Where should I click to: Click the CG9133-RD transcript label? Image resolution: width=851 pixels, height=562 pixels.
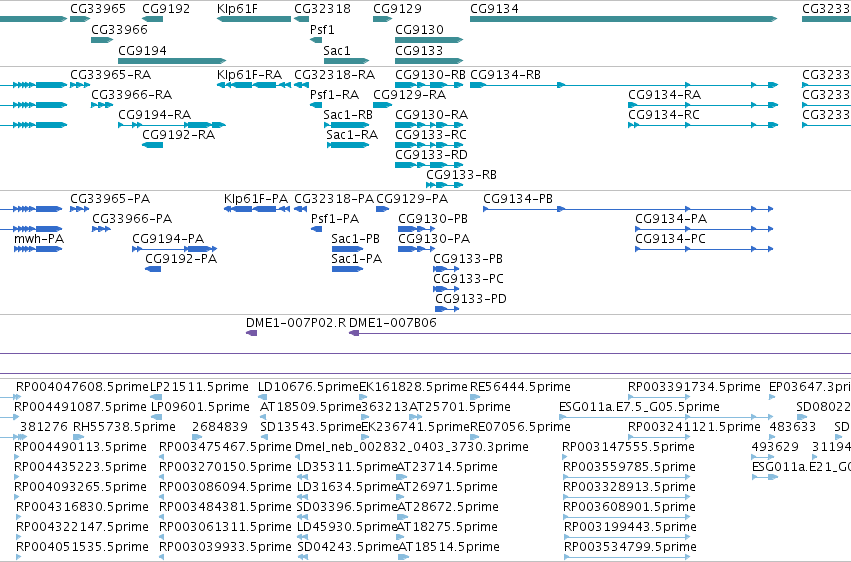(431, 155)
